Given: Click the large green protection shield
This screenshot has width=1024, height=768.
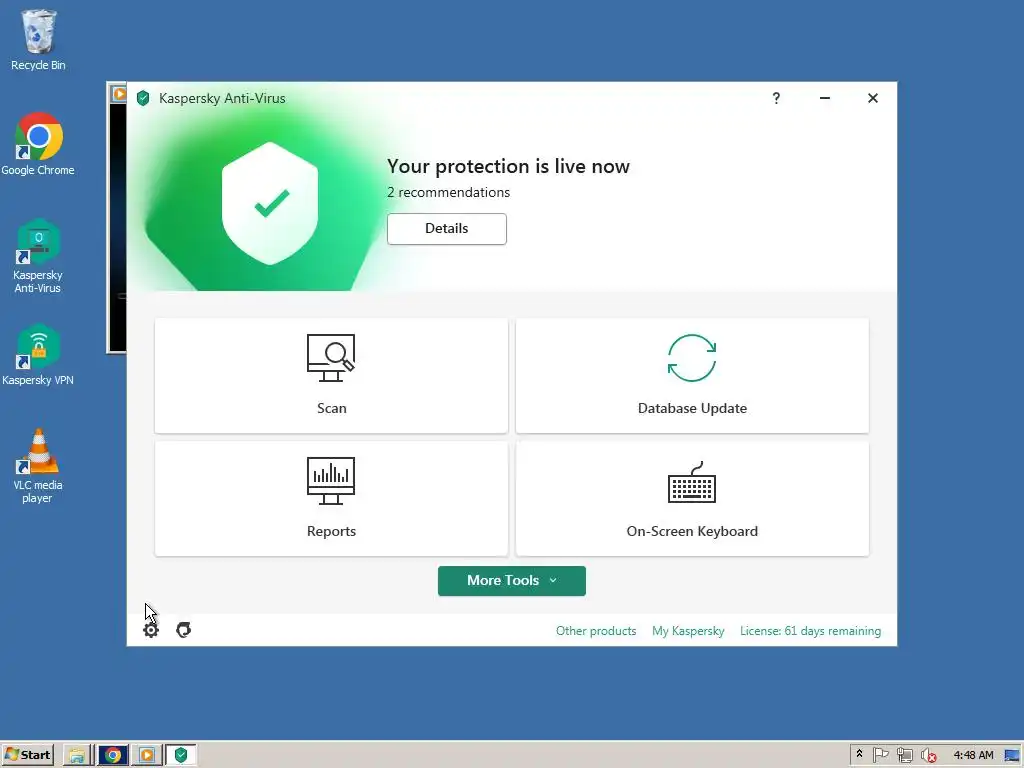Looking at the screenshot, I should click(x=270, y=203).
